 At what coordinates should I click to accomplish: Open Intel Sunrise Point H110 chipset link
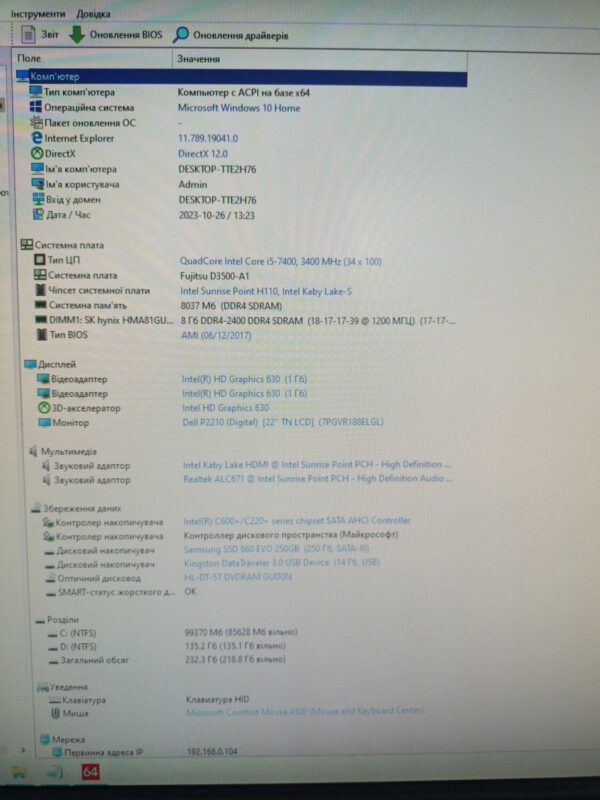point(266,291)
